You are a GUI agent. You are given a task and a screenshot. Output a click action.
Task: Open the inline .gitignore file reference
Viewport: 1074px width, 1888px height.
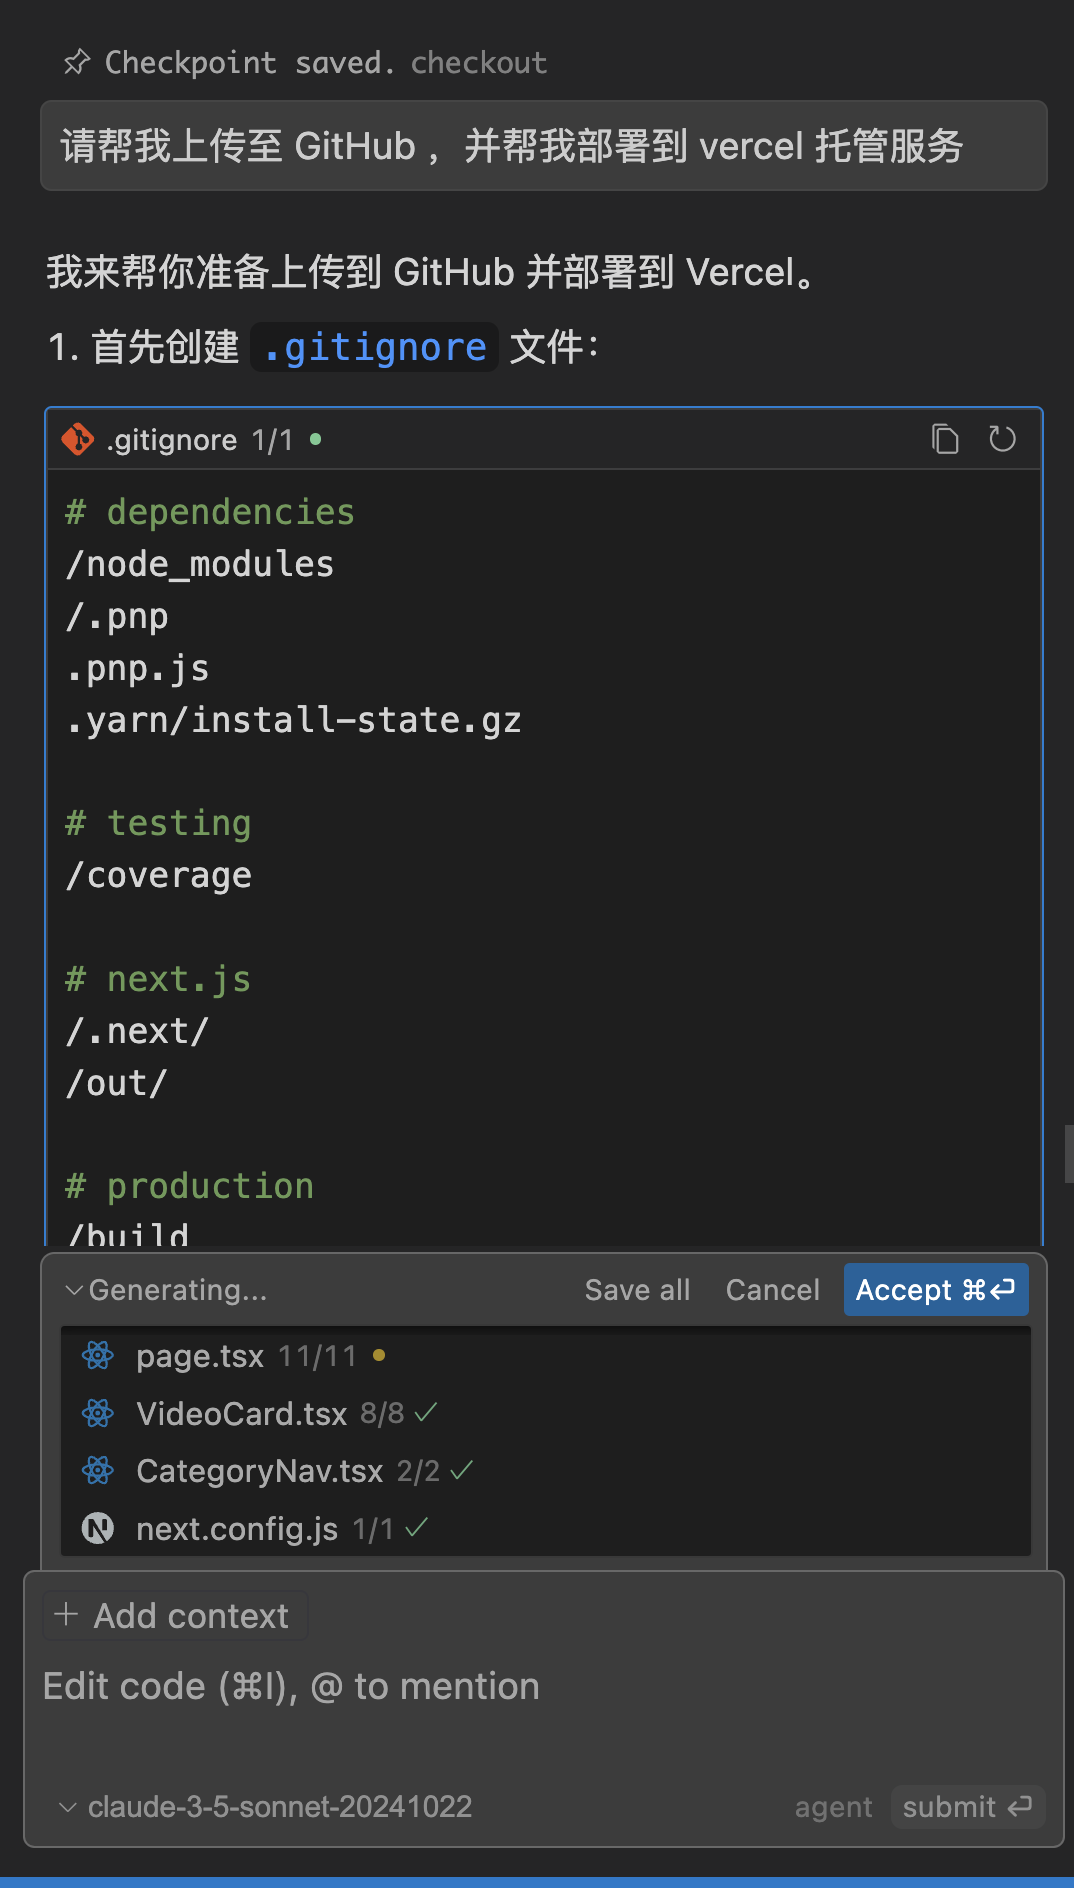point(374,347)
